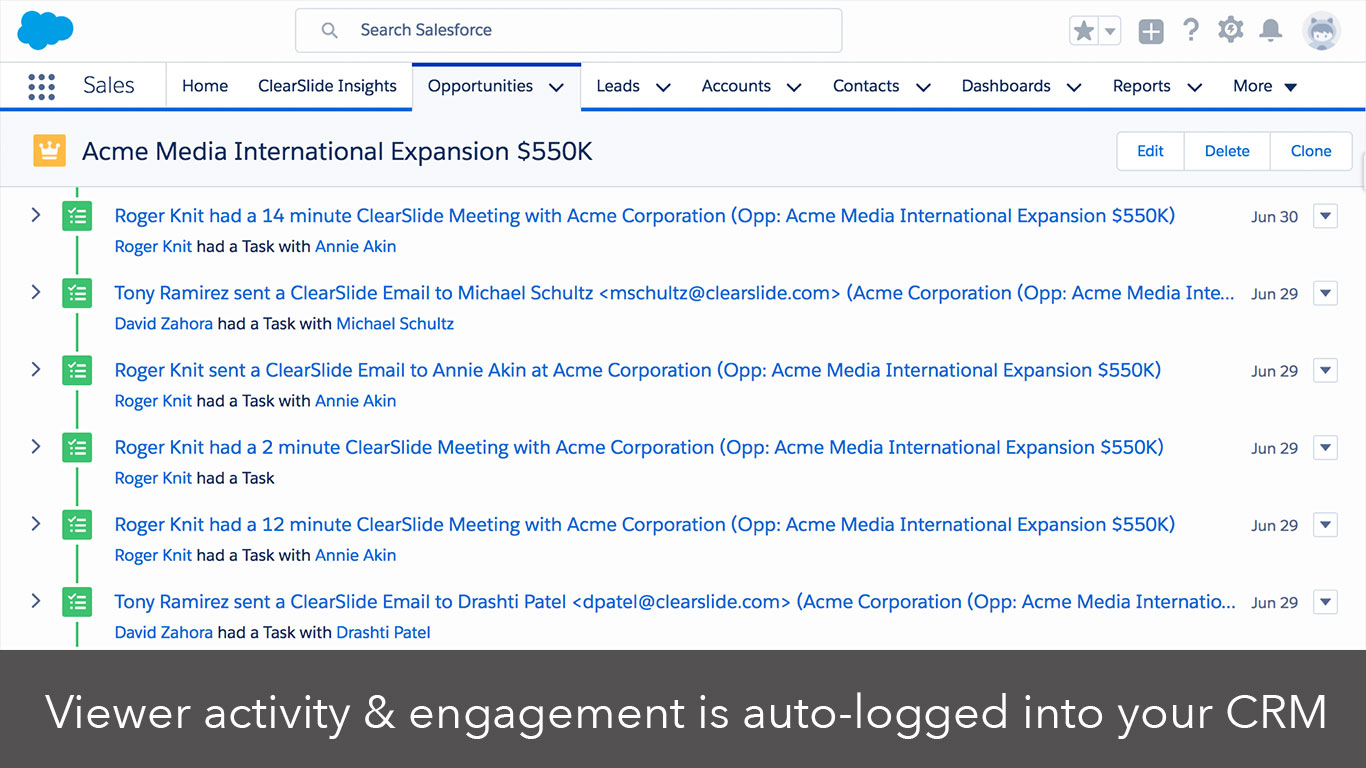Open the Setup gear icon
Screen dimensions: 1366x768
click(1231, 31)
